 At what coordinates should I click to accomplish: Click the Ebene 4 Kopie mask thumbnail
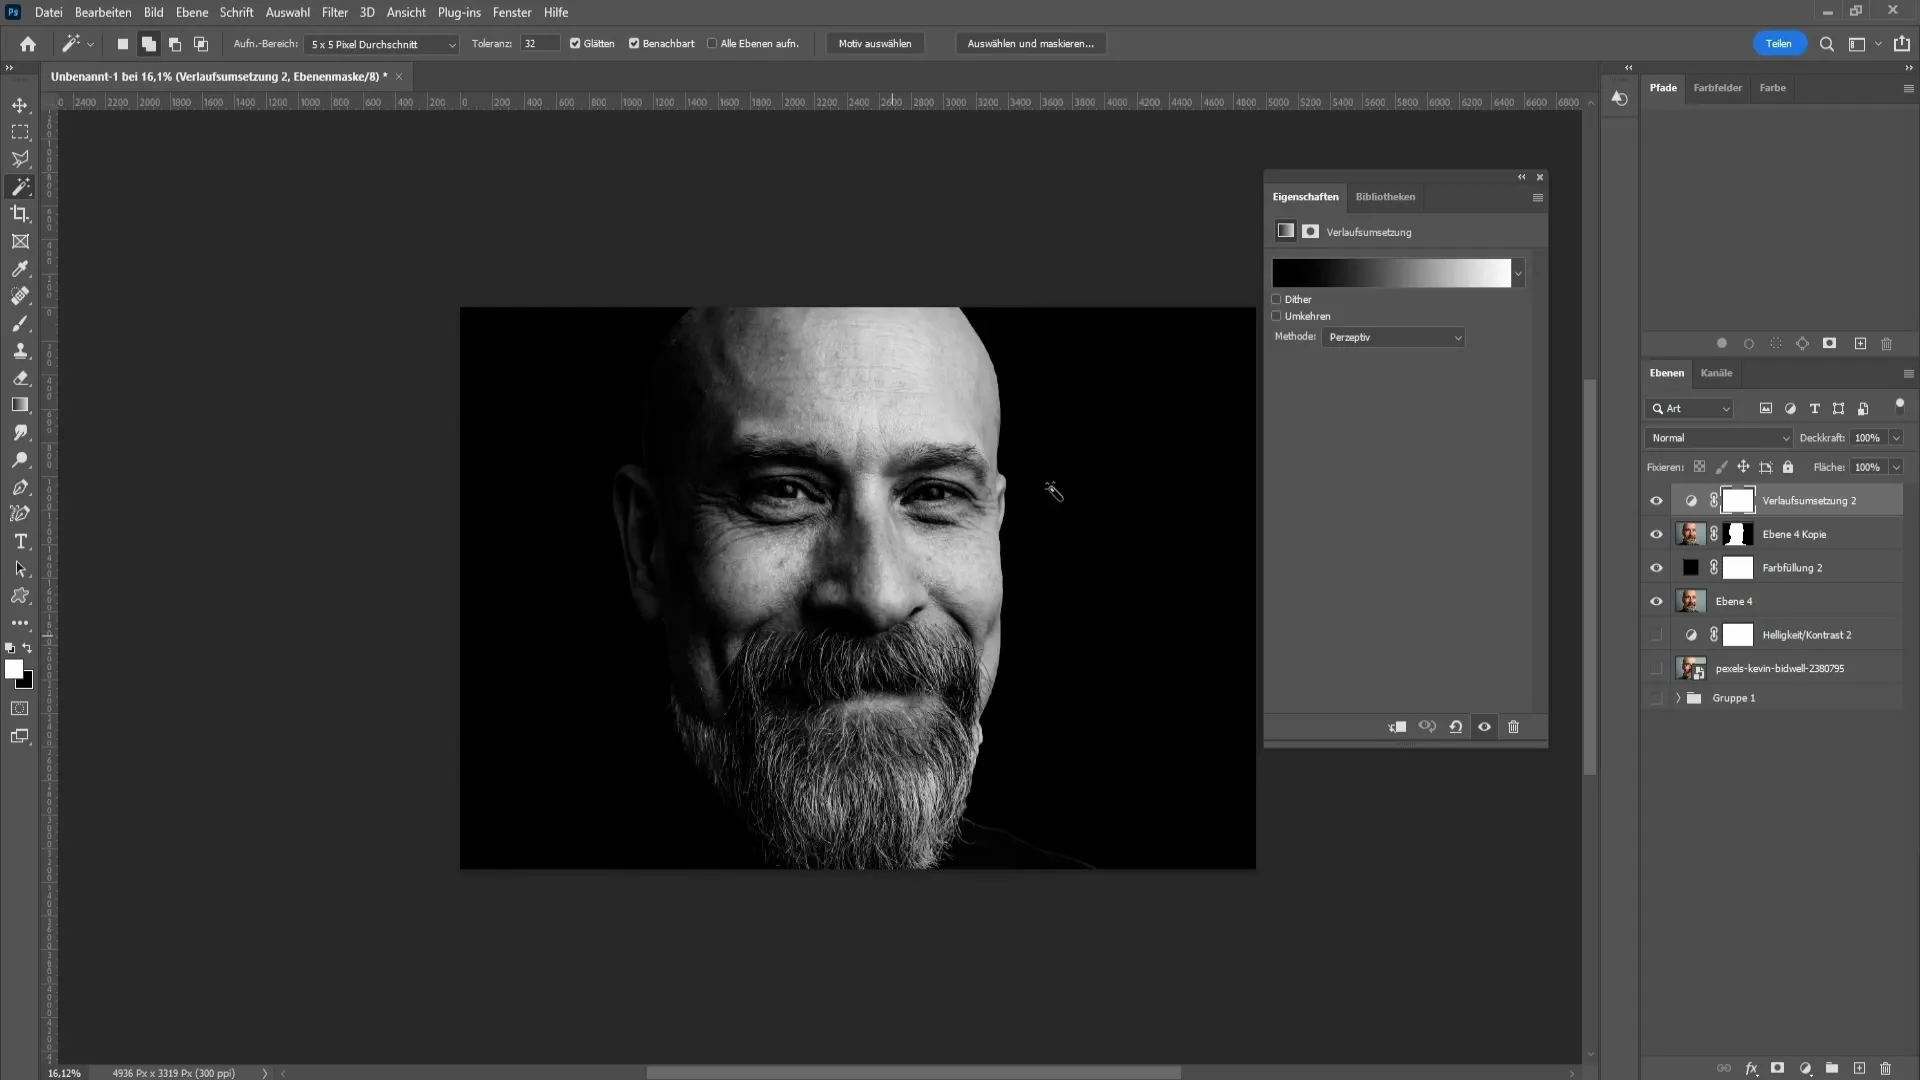click(x=1737, y=534)
